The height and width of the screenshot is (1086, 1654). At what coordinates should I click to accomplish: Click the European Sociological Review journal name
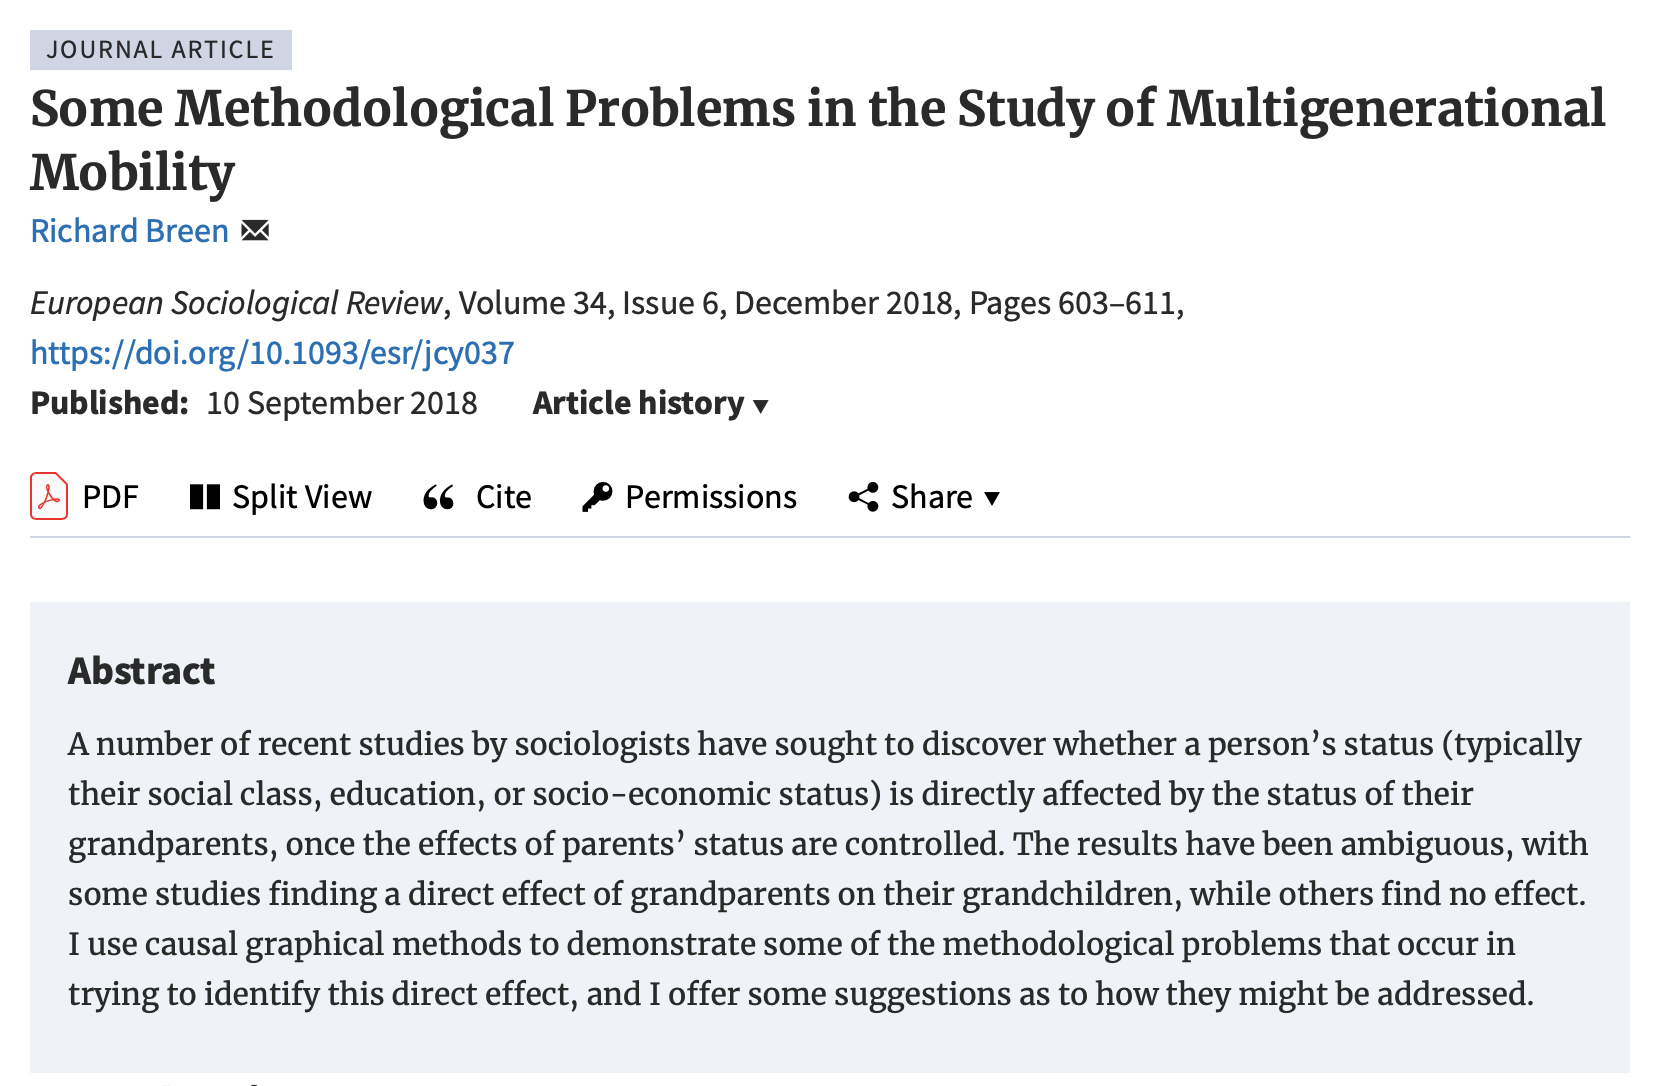point(236,303)
